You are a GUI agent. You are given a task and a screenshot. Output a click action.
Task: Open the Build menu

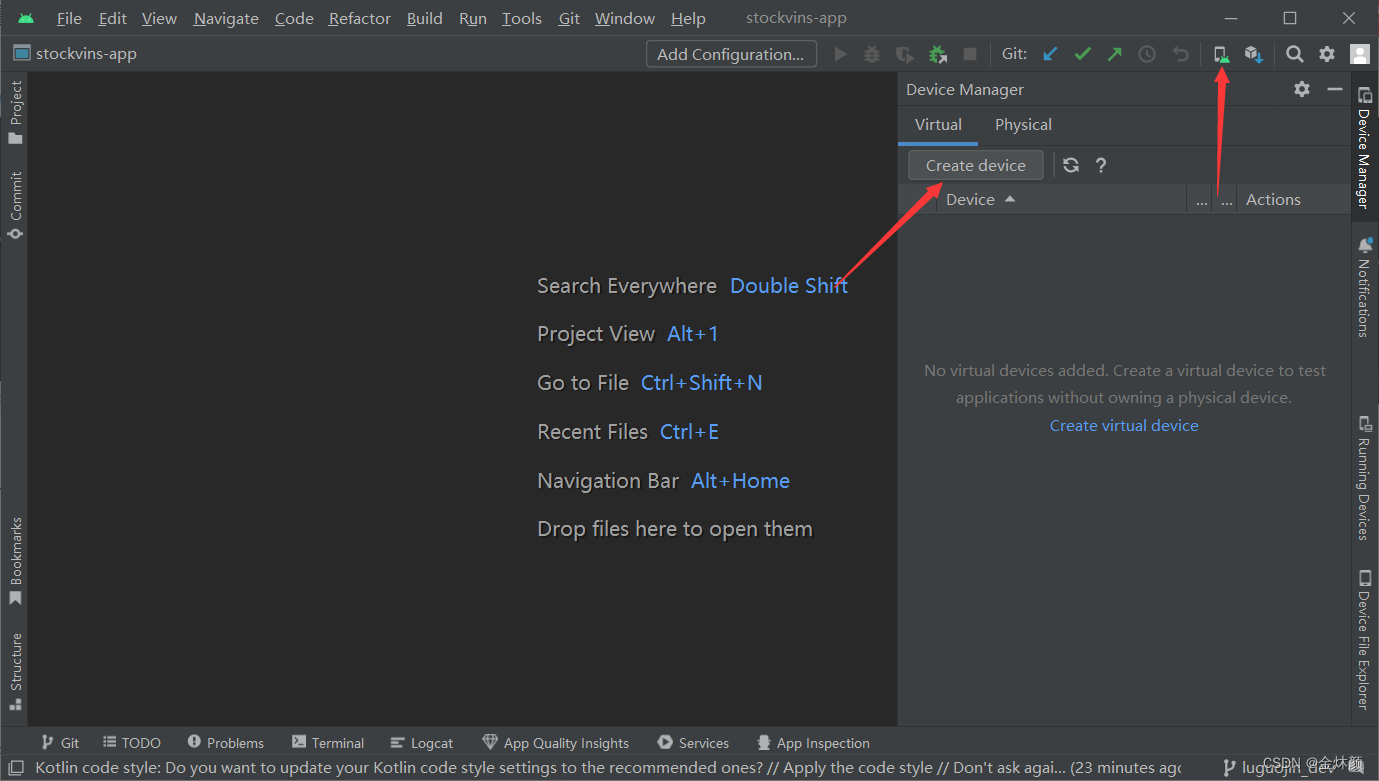tap(425, 18)
